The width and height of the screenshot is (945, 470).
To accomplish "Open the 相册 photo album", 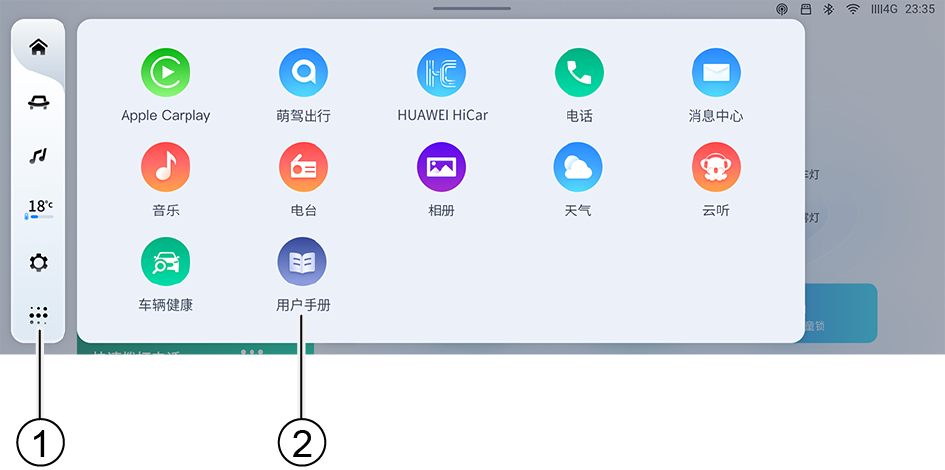I will (441, 167).
